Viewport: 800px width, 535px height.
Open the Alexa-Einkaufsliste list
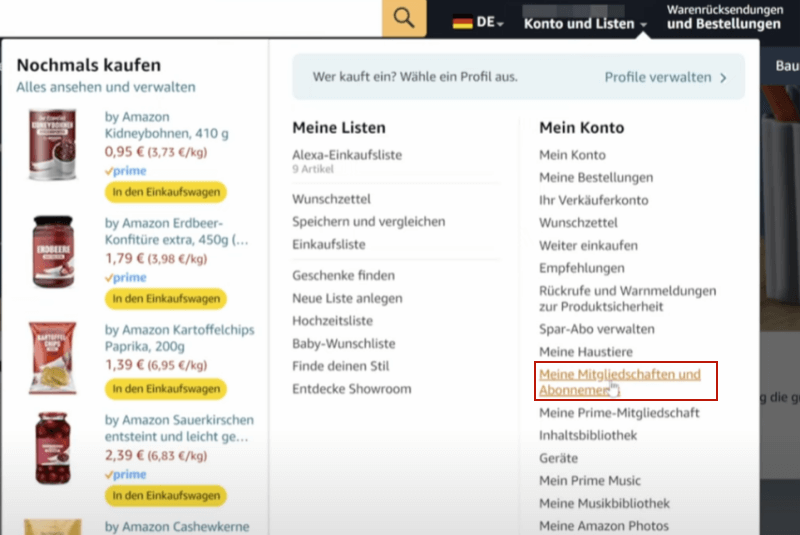pos(346,155)
